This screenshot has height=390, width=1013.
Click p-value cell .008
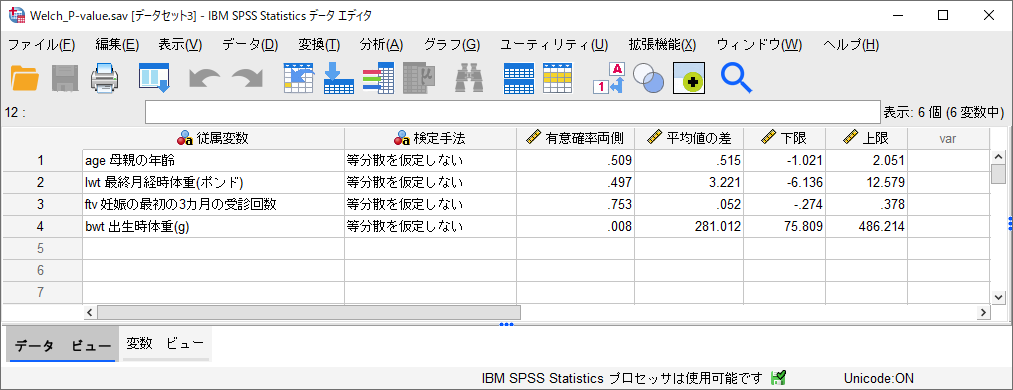click(x=575, y=227)
